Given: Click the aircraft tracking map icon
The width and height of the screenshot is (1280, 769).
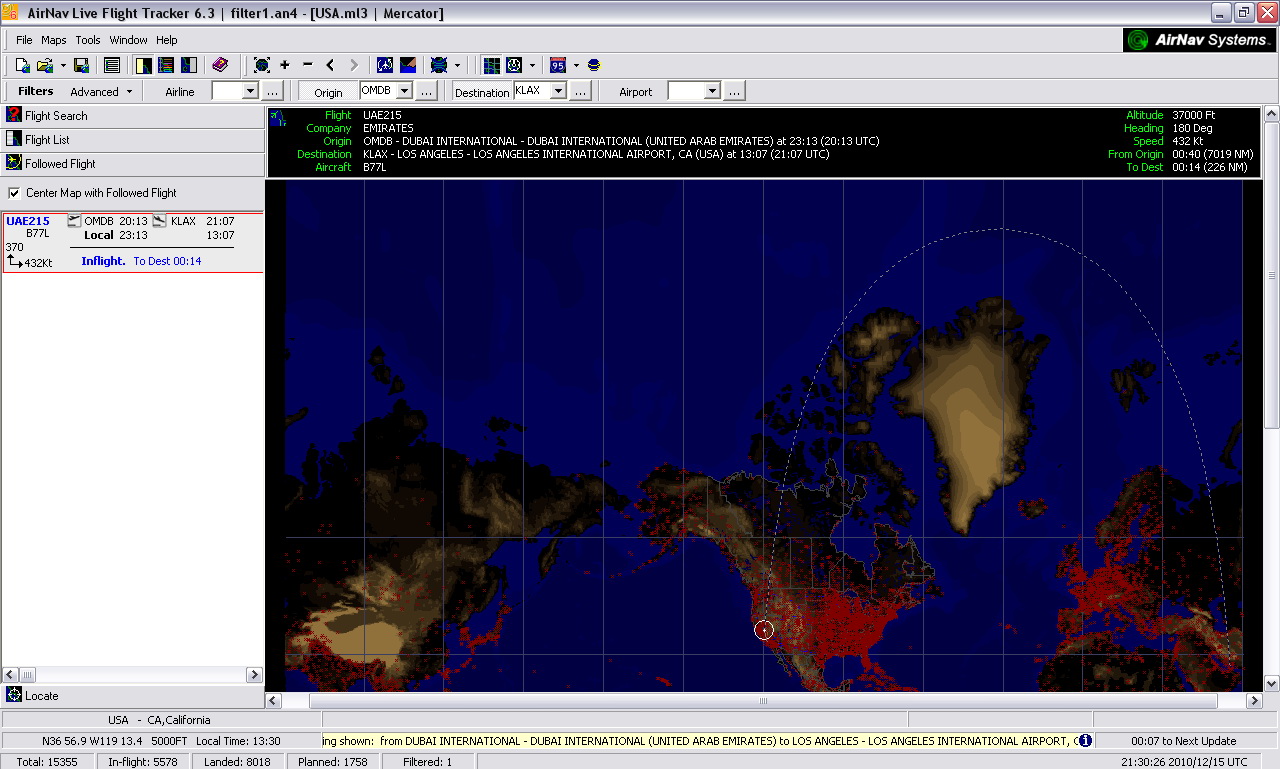Looking at the screenshot, I should pyautogui.click(x=385, y=65).
